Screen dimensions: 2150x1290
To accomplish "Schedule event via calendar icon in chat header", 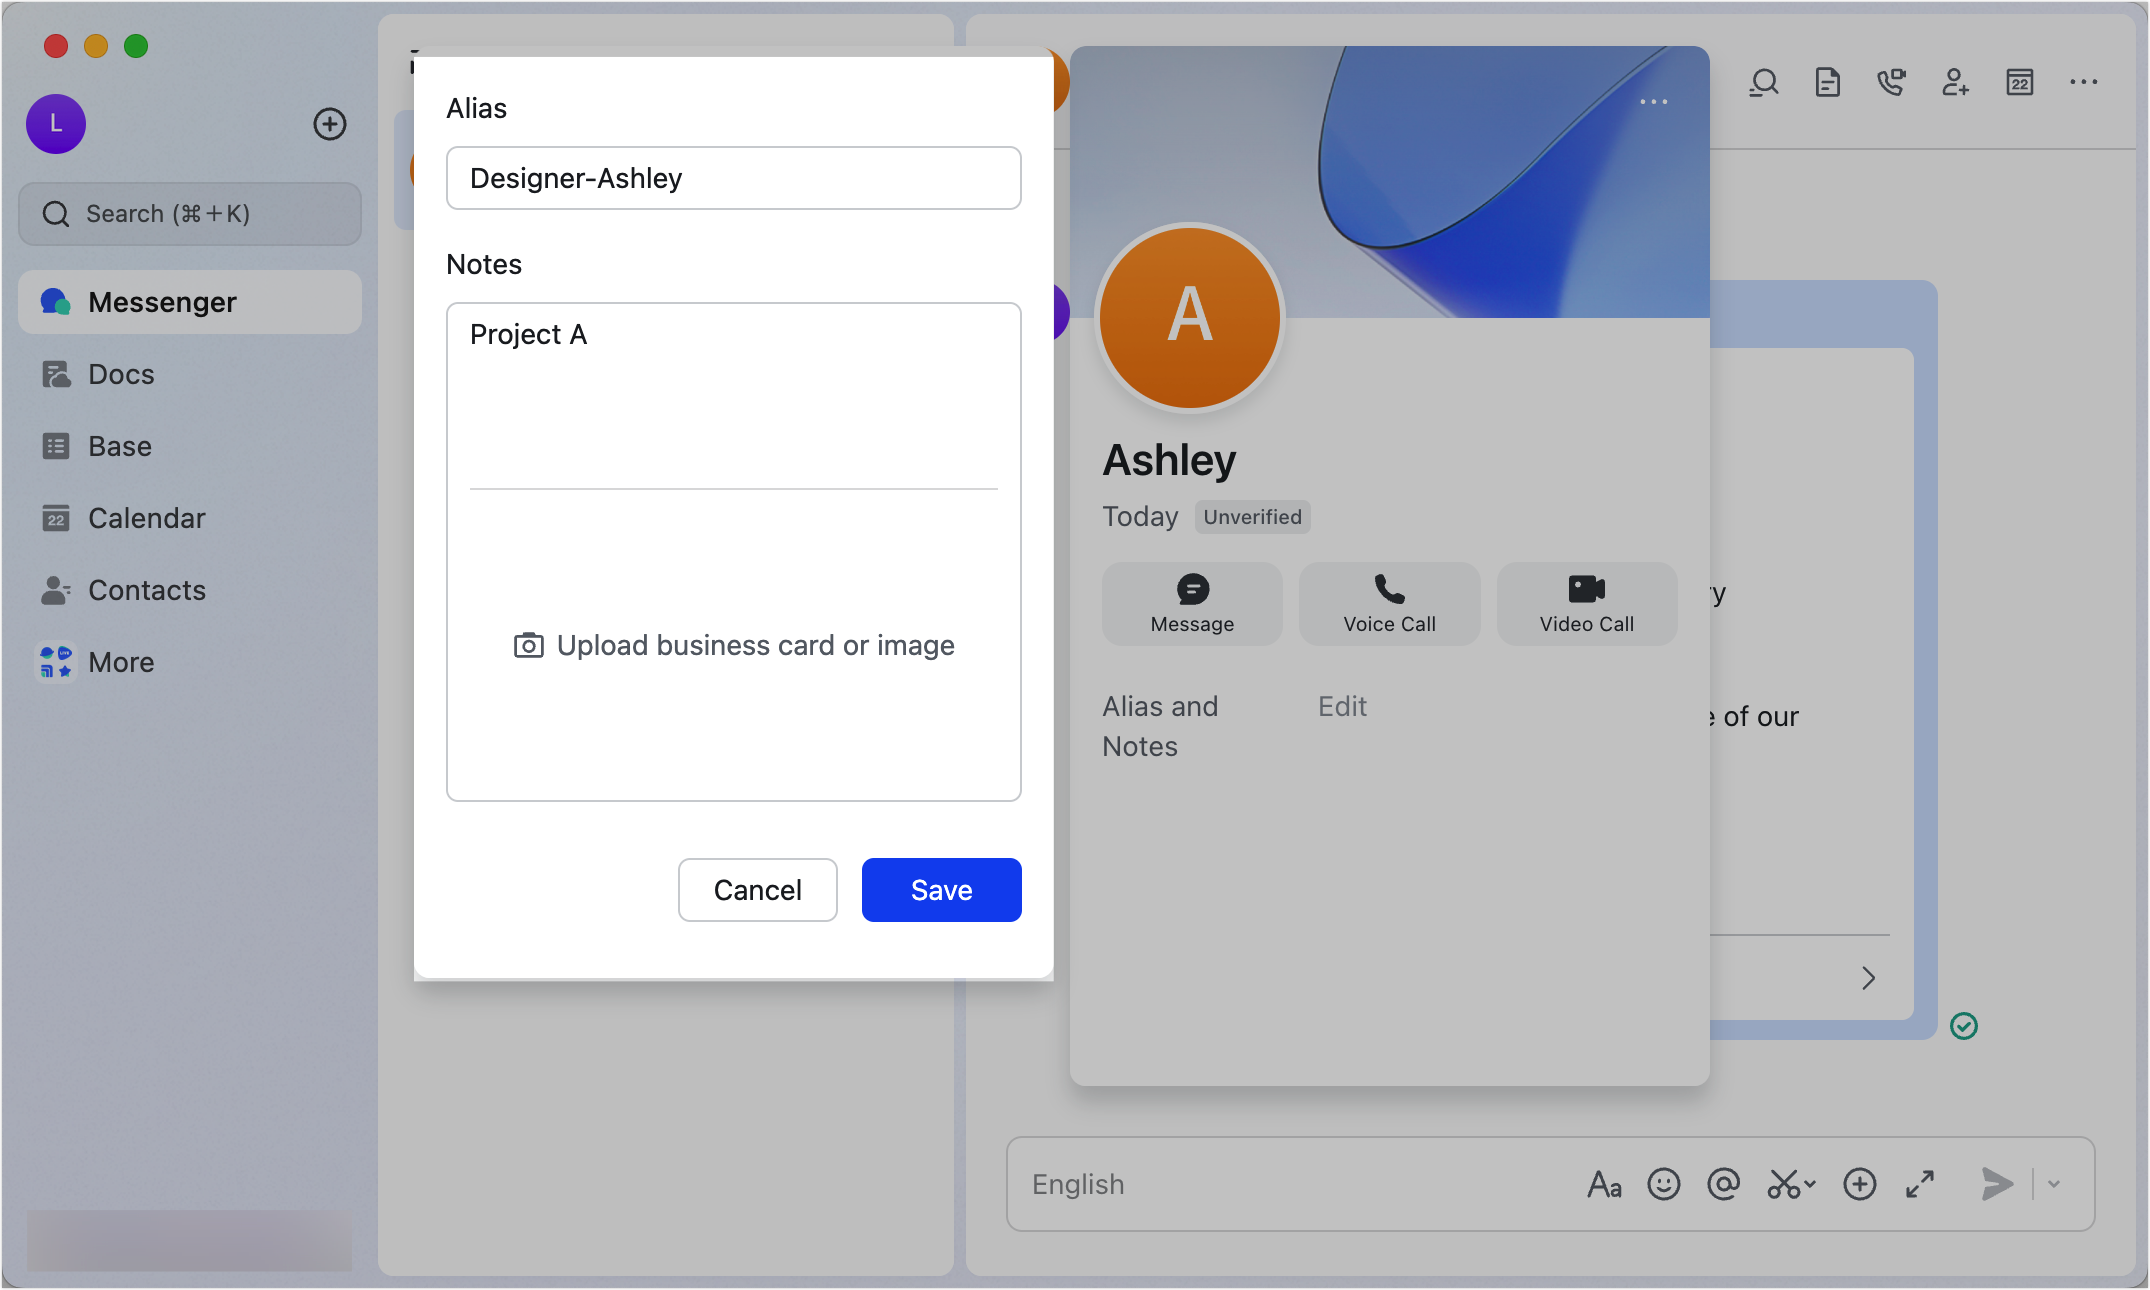I will [x=2019, y=83].
